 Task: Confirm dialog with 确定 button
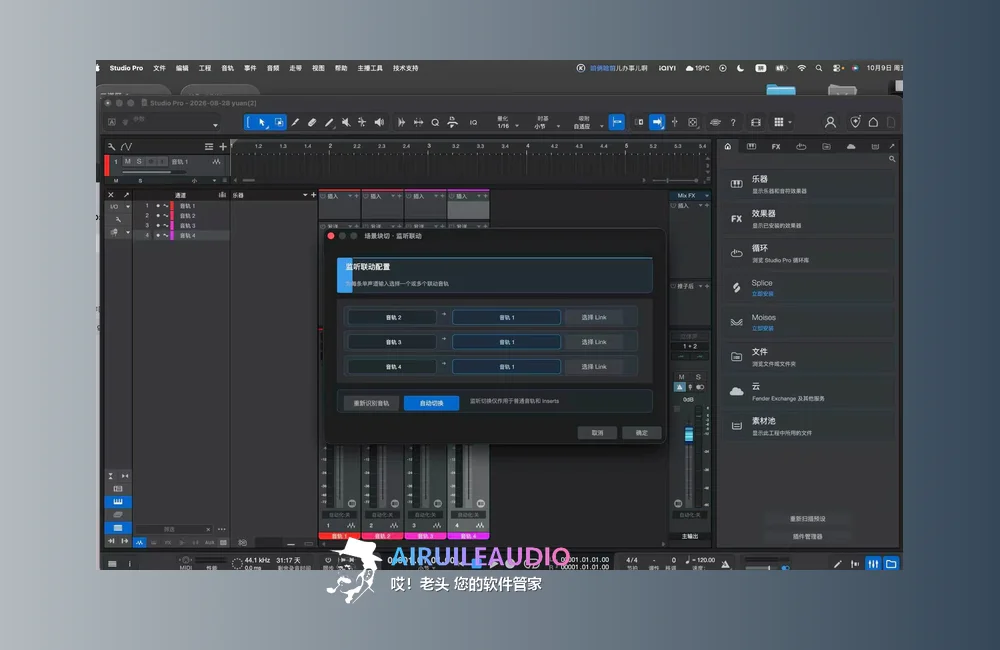(642, 433)
